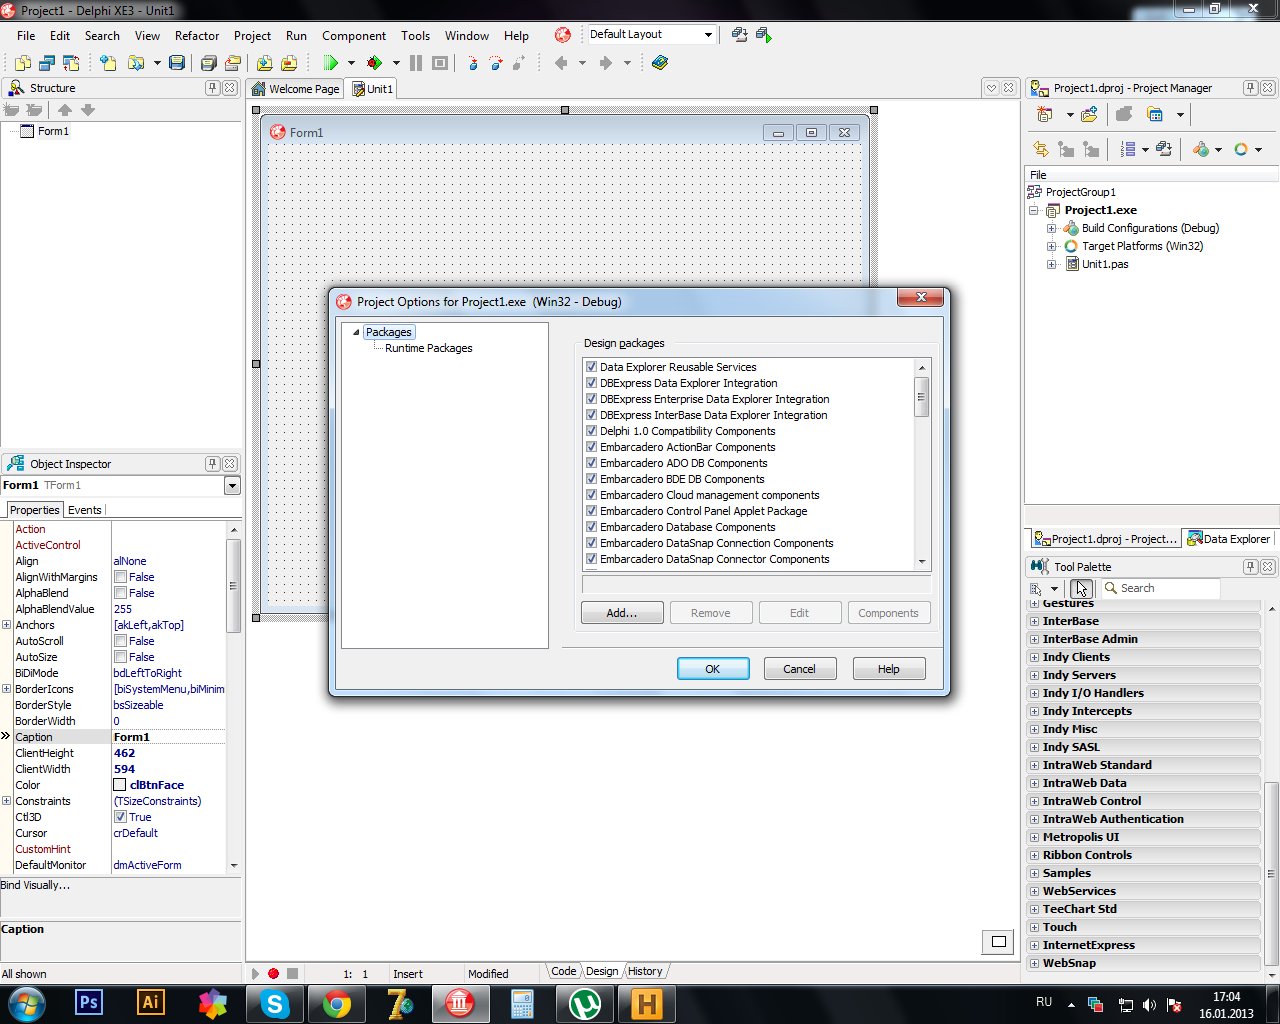Pin the Object Inspector panel
The height and width of the screenshot is (1024, 1280).
[212, 464]
